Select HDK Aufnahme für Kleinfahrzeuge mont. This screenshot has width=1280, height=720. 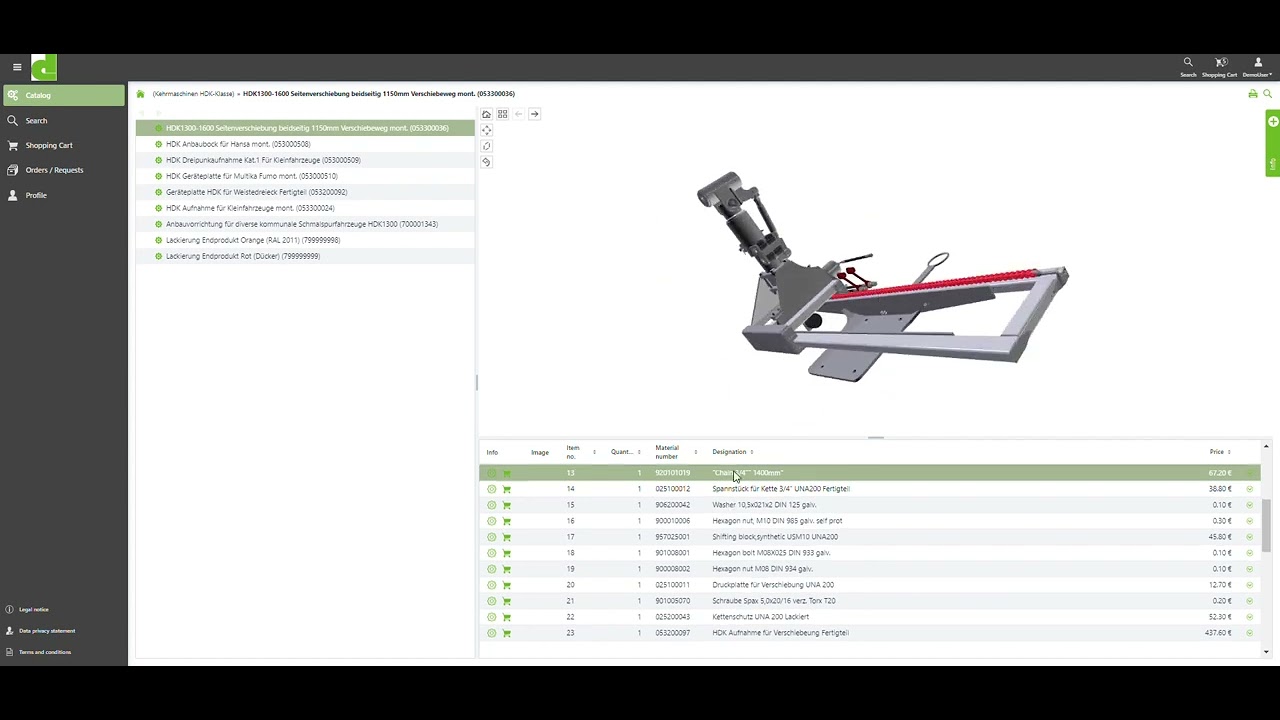[x=305, y=208]
